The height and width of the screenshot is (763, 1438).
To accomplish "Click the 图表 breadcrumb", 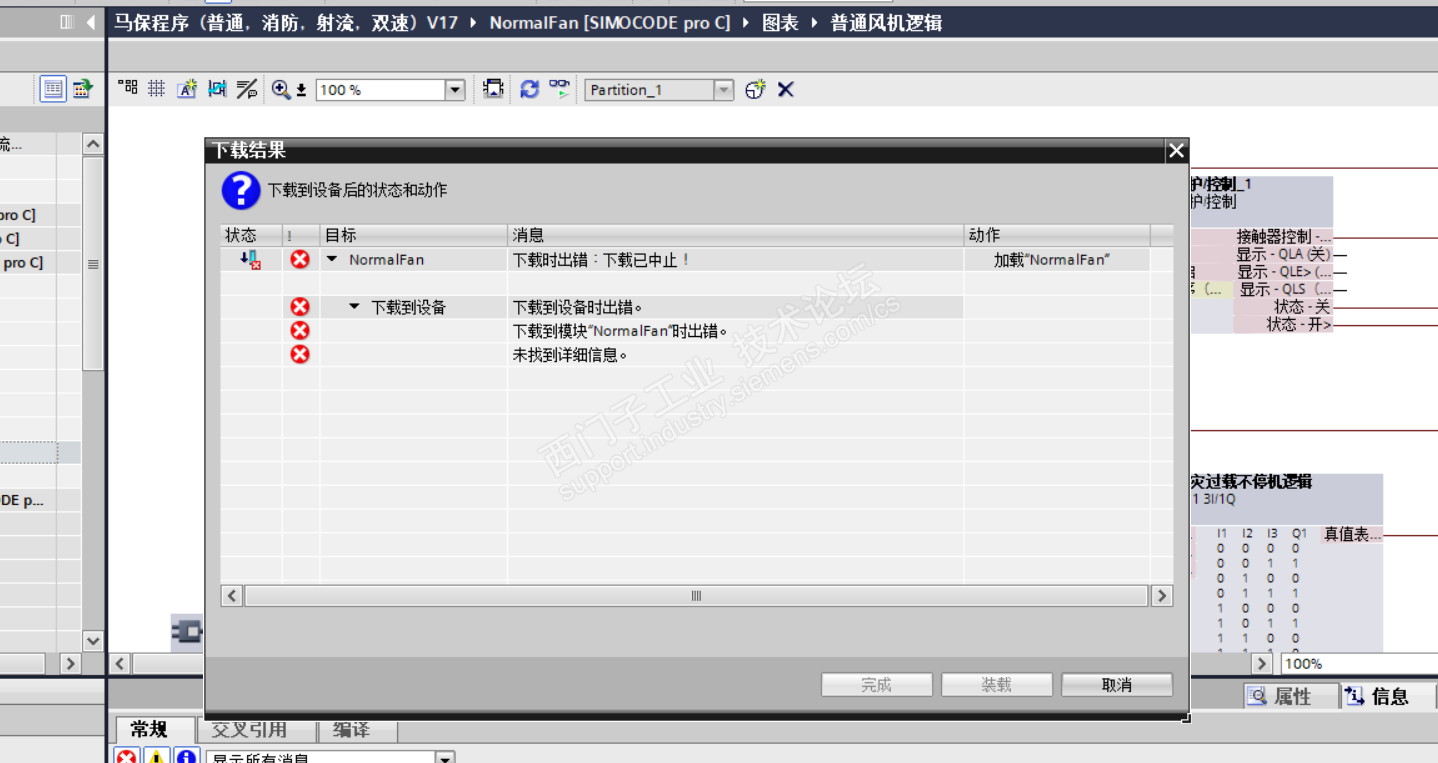I will click(780, 22).
